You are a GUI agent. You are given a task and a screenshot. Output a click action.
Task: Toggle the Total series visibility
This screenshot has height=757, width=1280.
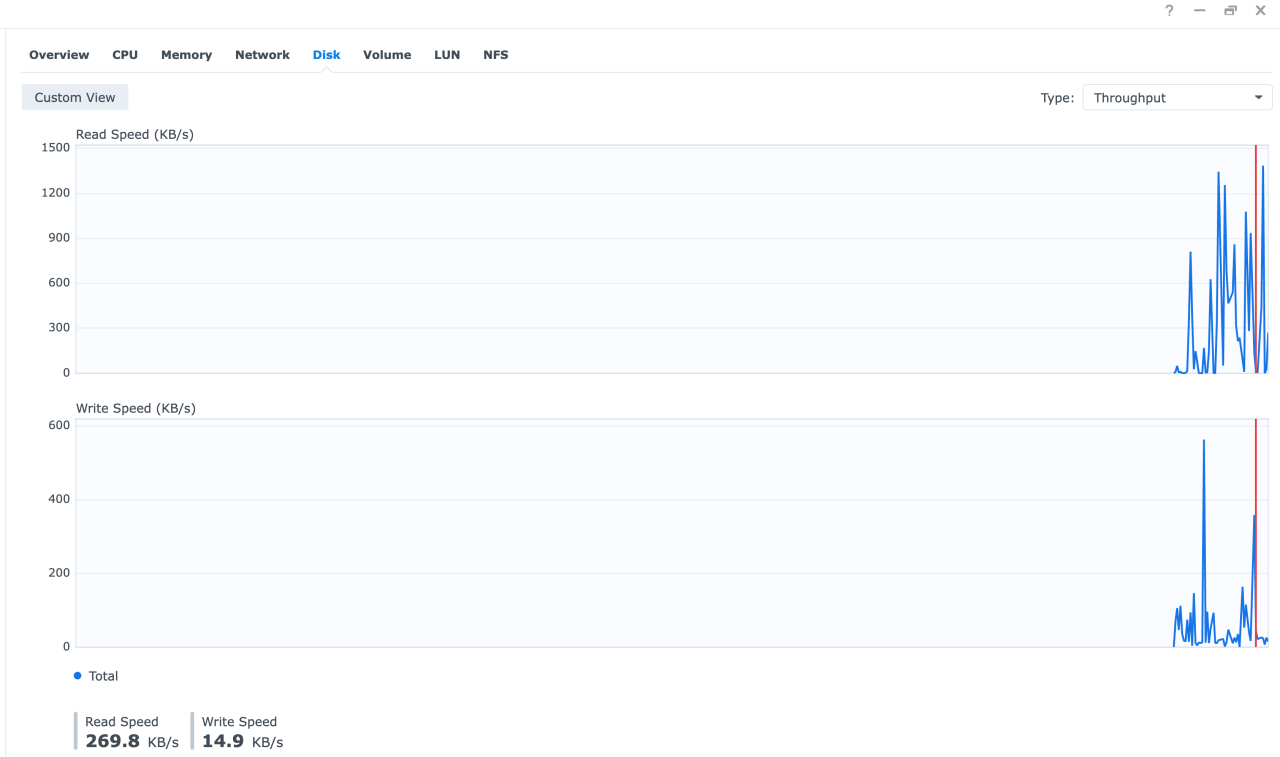96,676
